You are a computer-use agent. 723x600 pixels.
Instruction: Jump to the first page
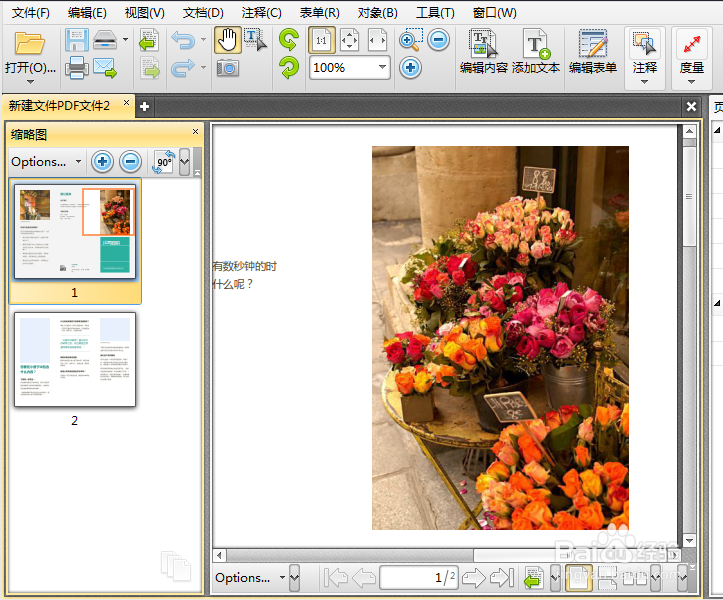335,577
